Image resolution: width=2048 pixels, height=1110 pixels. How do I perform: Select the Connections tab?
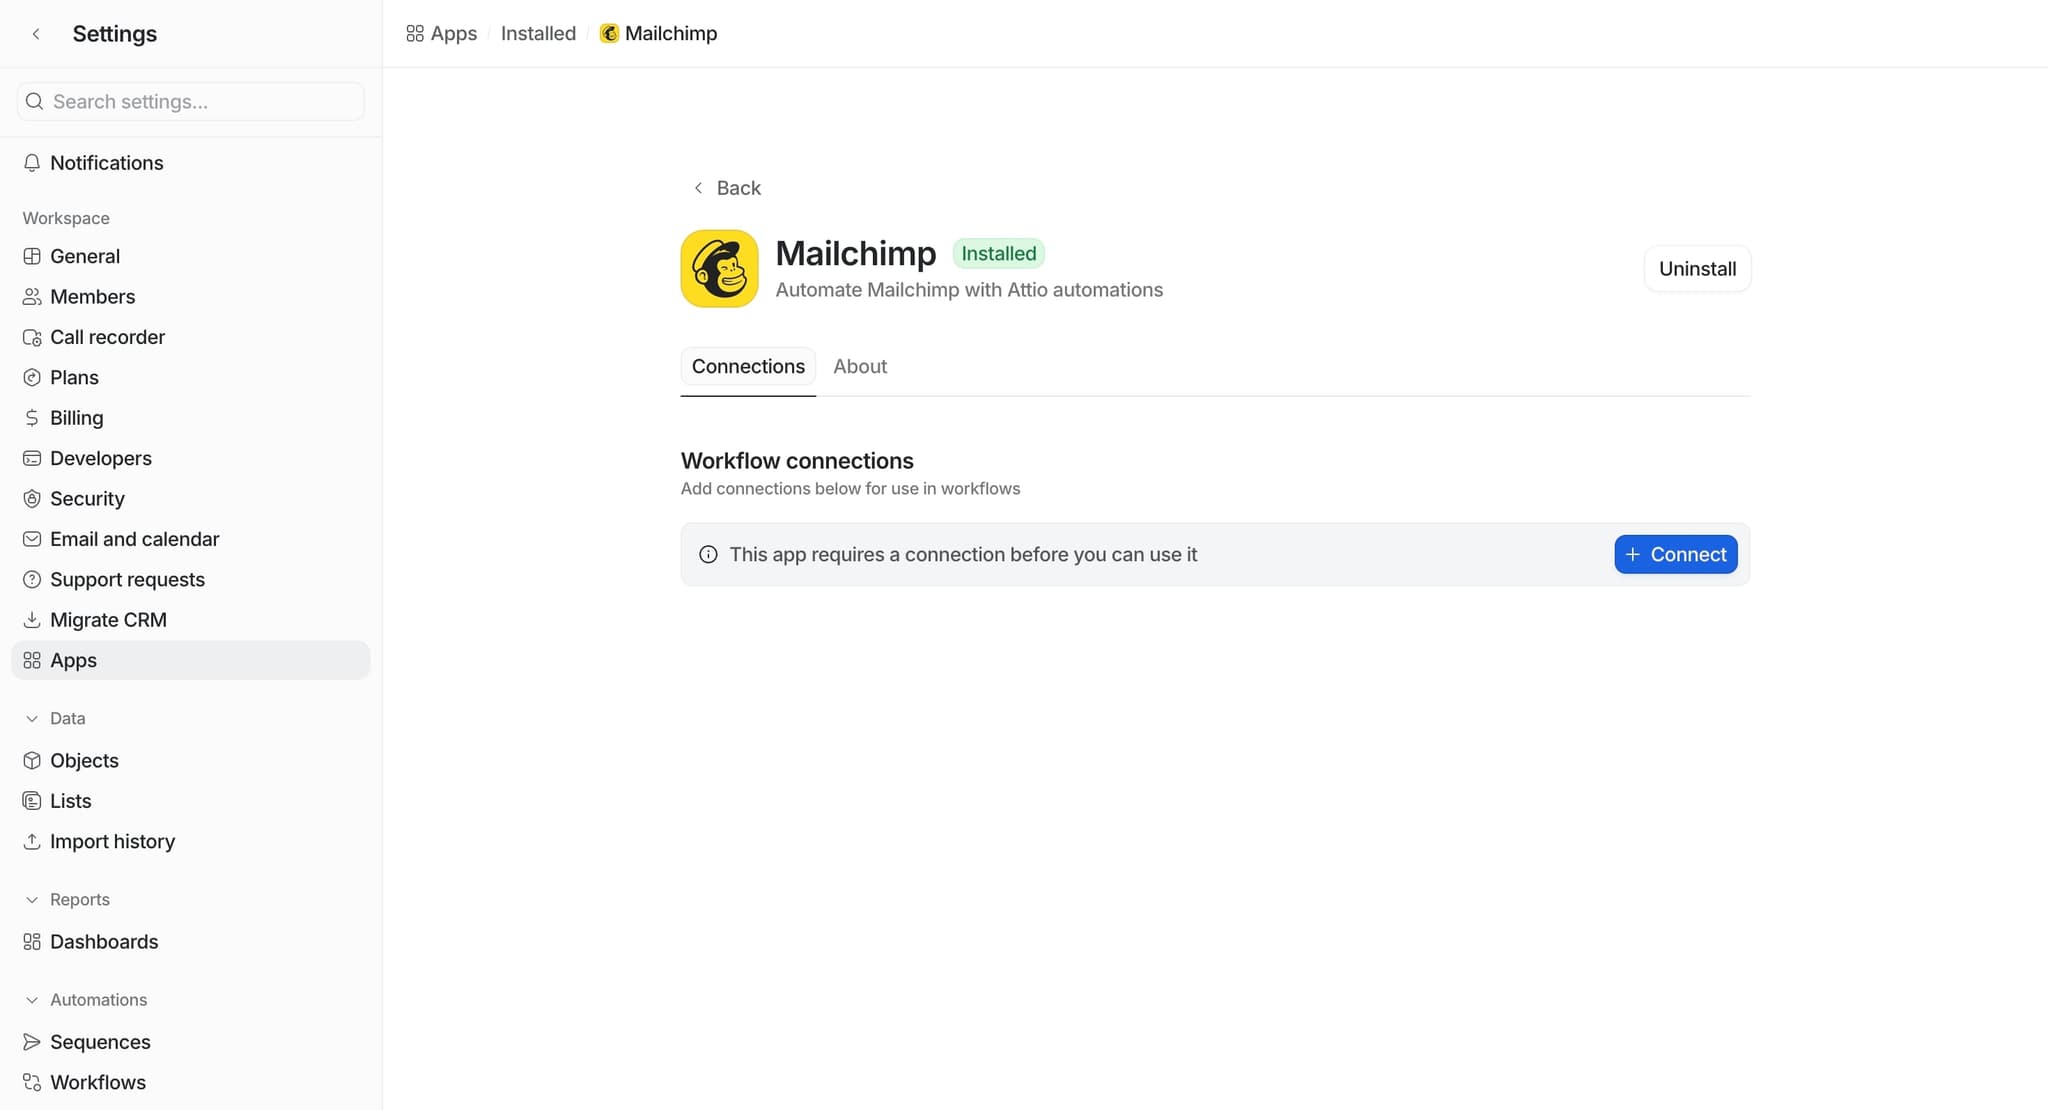[x=748, y=367]
